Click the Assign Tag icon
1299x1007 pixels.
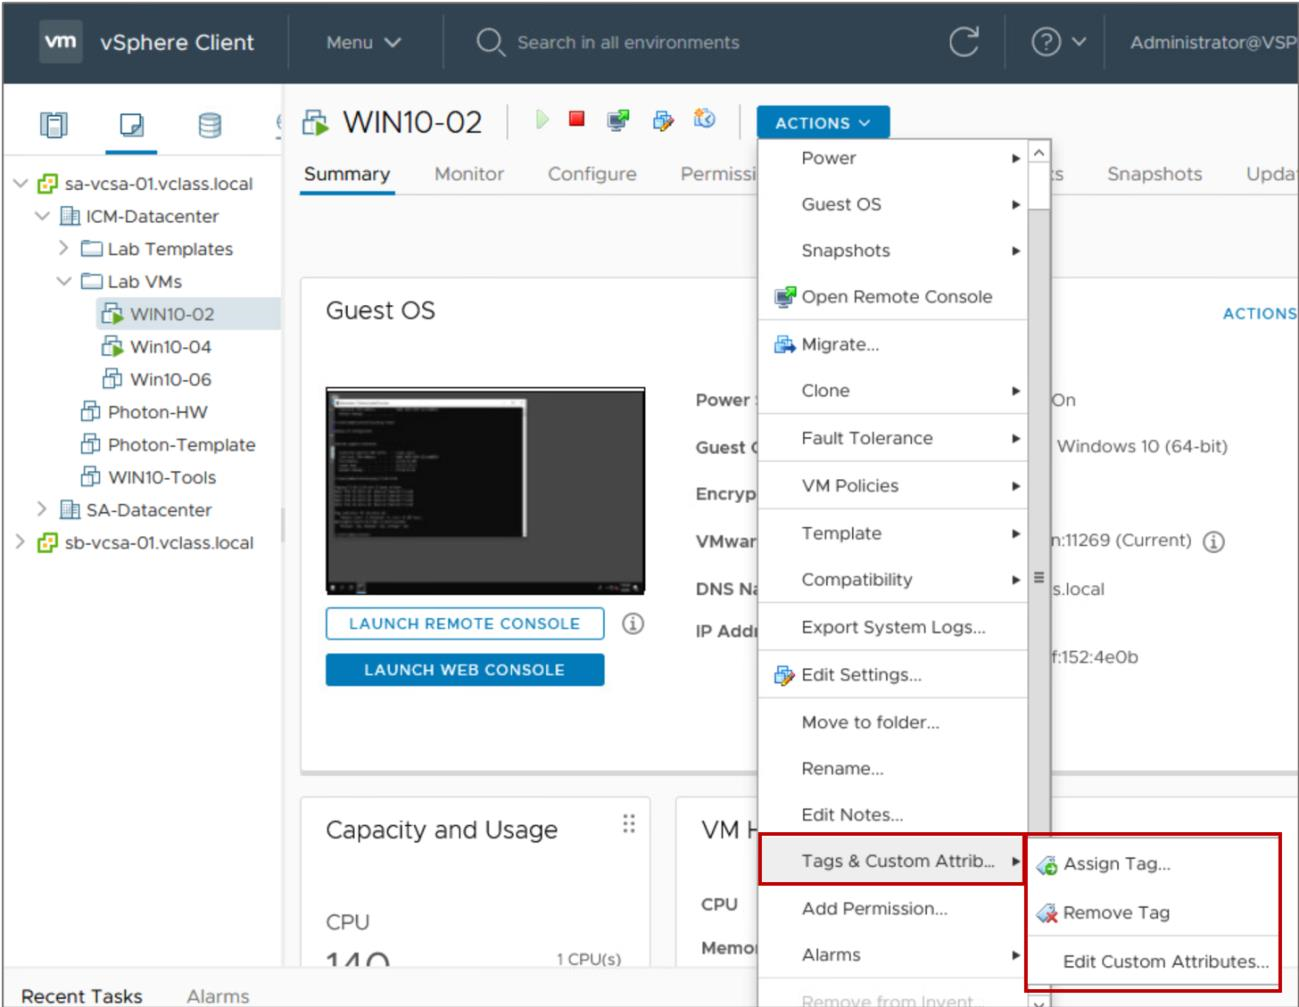[x=1047, y=865]
